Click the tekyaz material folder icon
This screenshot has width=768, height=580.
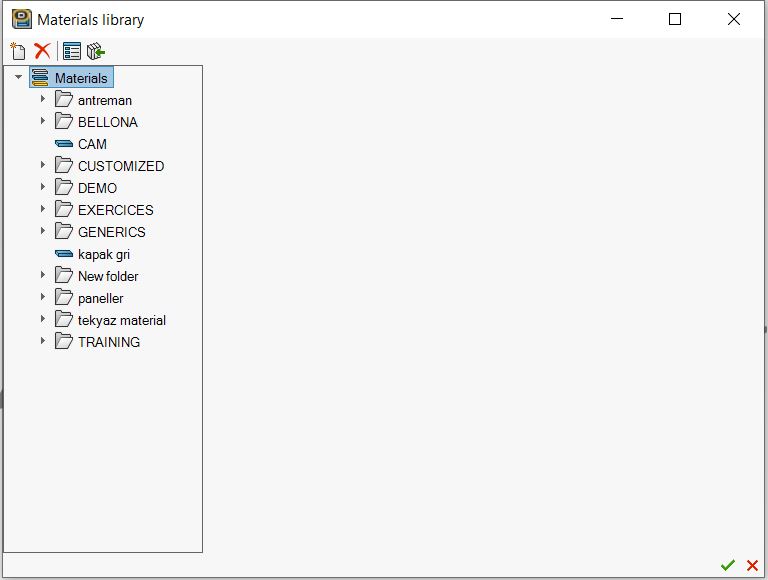point(64,320)
